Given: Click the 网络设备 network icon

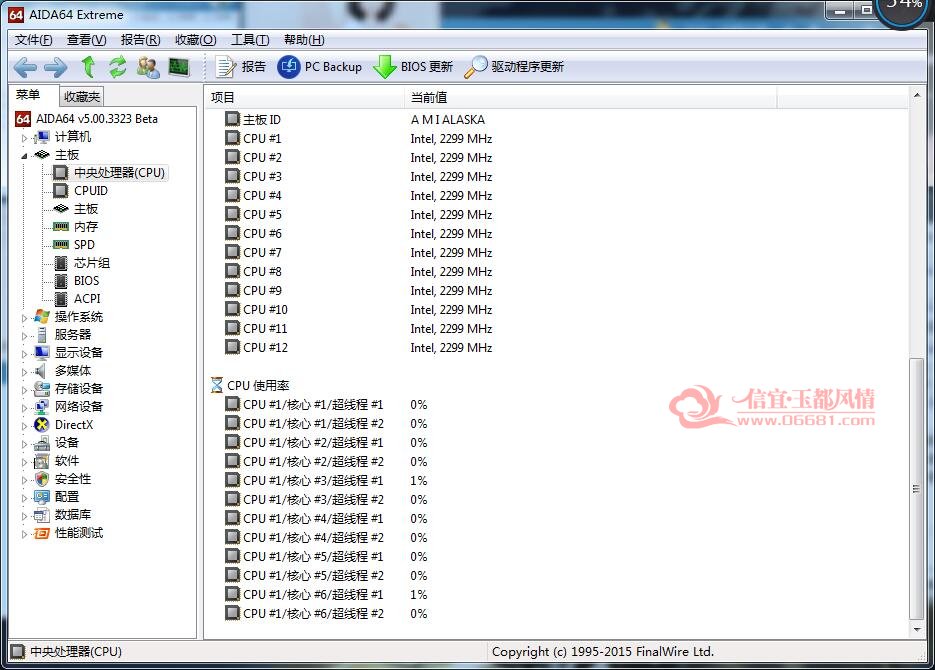Looking at the screenshot, I should point(42,407).
